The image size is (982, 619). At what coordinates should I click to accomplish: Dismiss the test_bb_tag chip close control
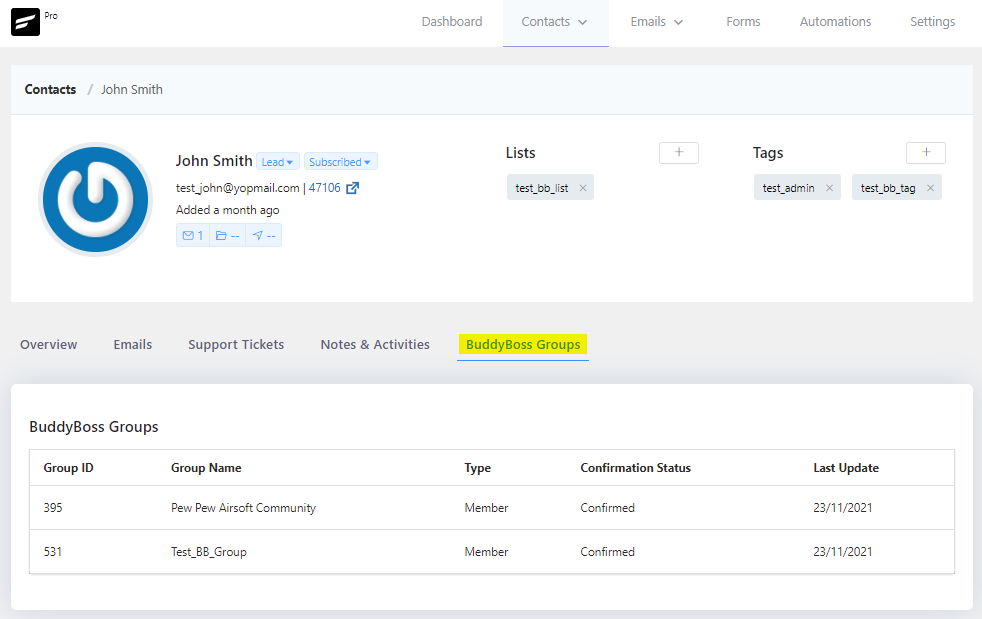click(x=929, y=187)
